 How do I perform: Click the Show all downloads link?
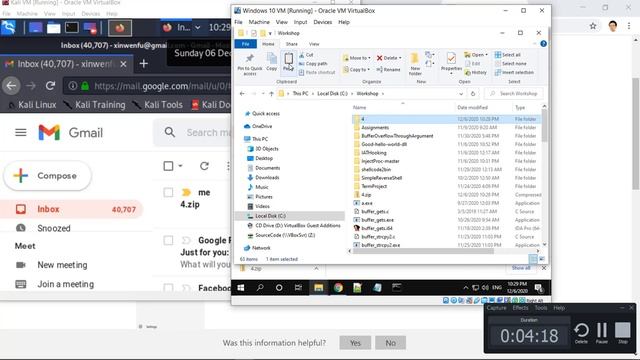521,268
